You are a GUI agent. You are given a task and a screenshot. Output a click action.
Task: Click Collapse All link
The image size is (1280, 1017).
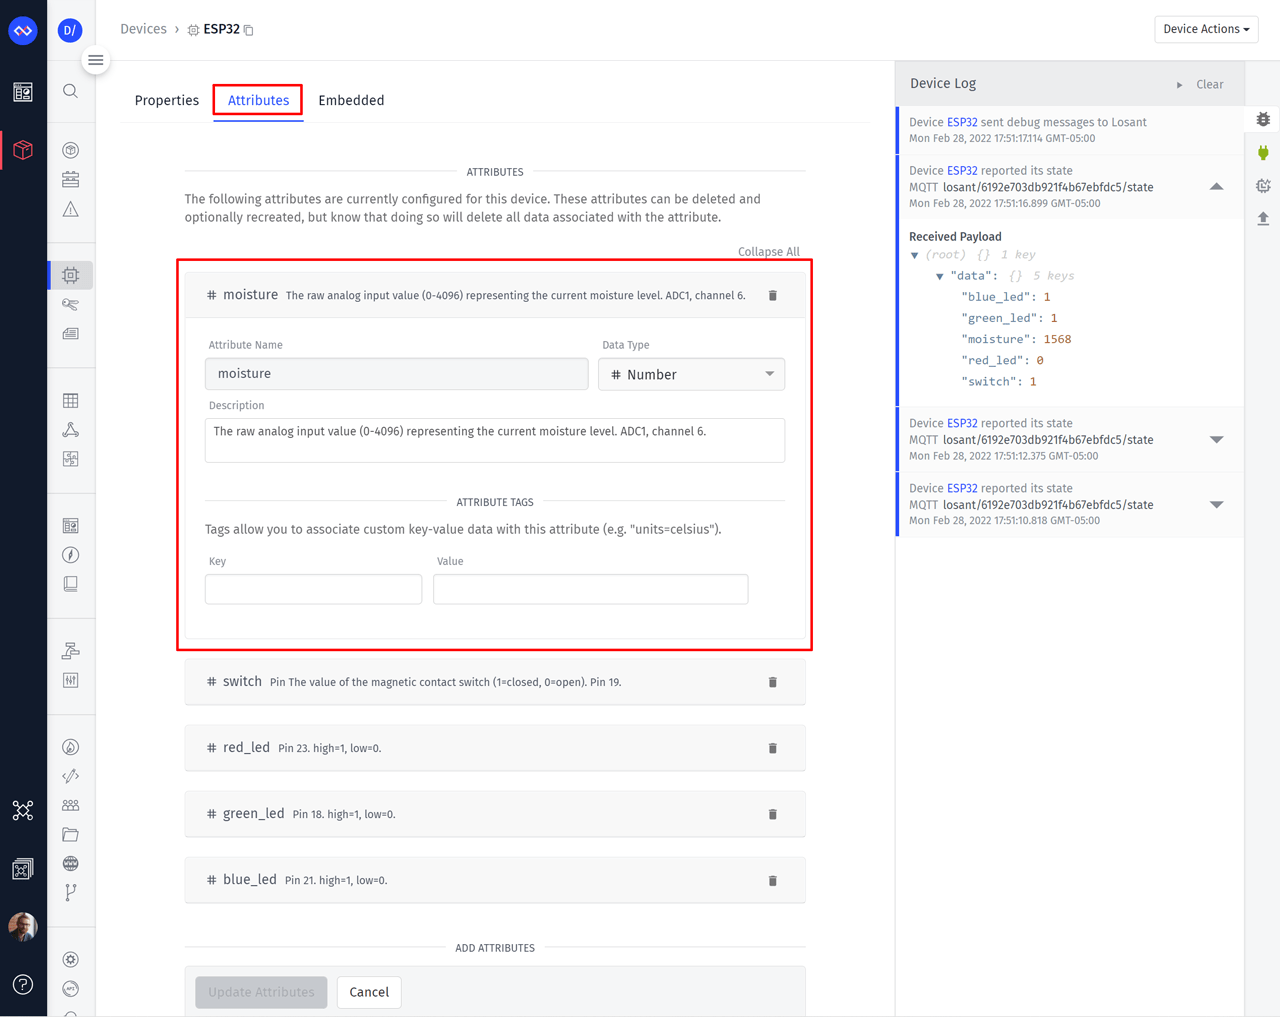pos(769,252)
